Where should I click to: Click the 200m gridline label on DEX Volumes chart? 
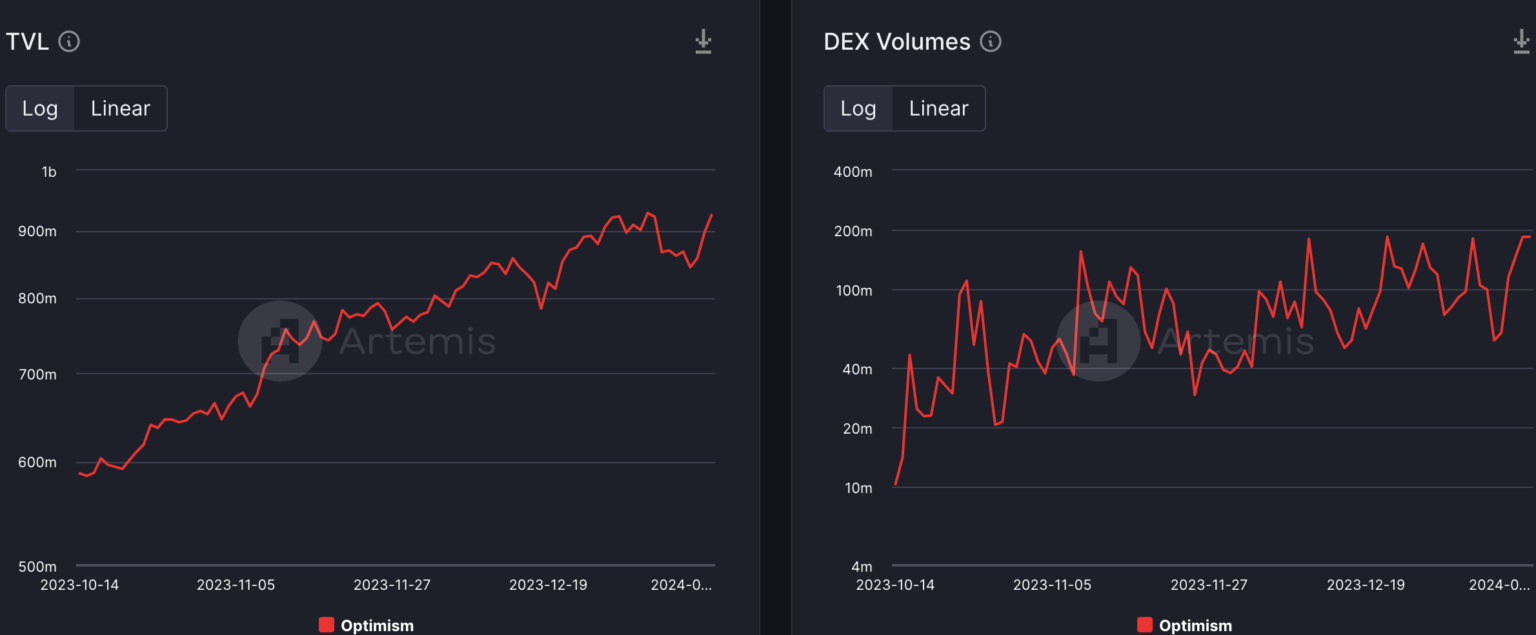point(853,231)
